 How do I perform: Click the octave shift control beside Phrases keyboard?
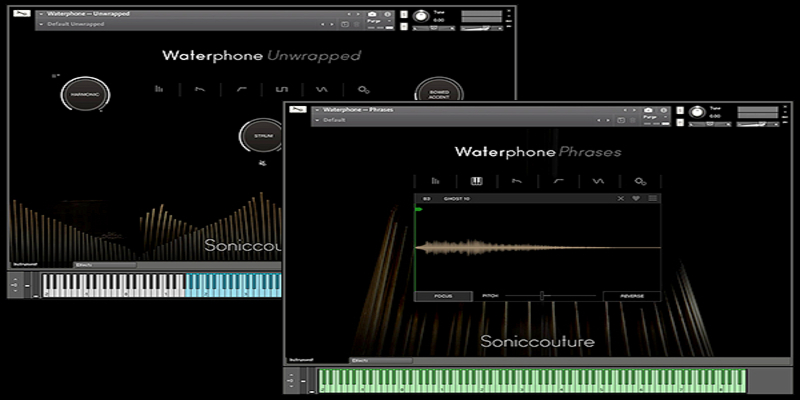(291, 381)
